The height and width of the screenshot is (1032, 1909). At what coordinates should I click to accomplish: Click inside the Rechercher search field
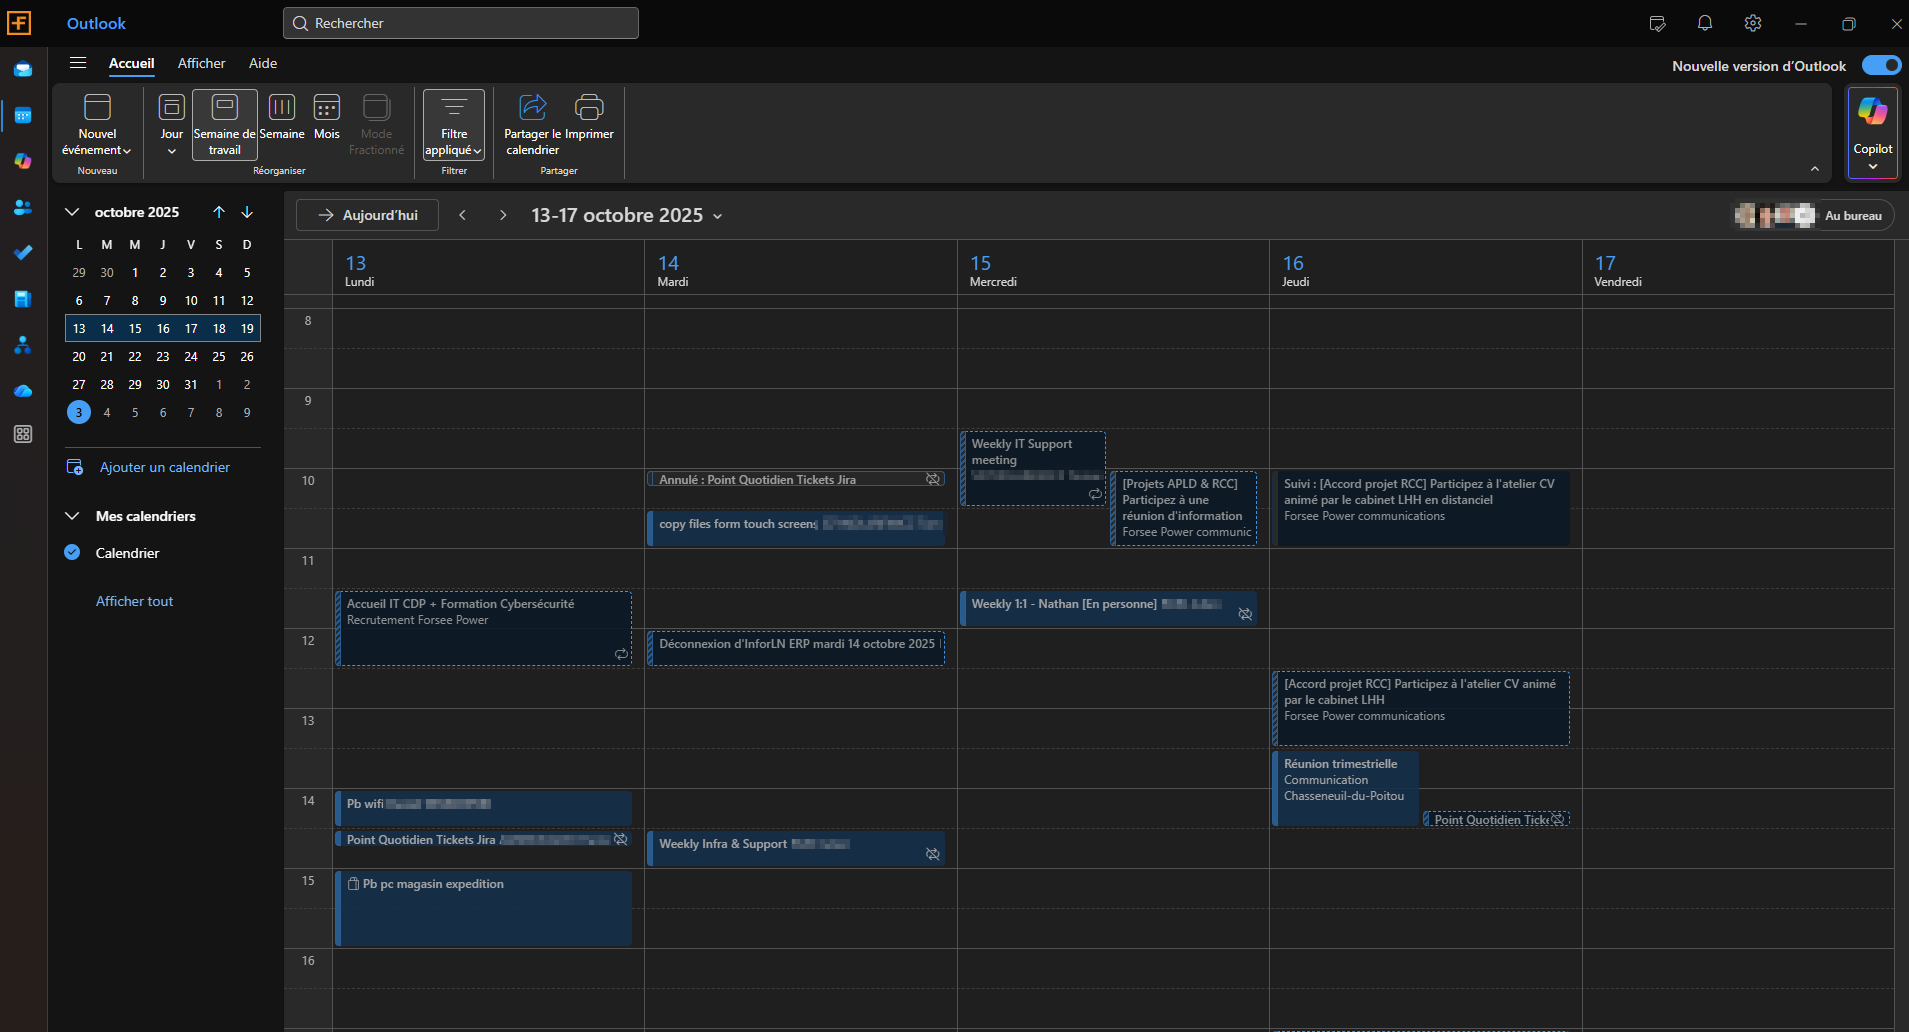459,22
